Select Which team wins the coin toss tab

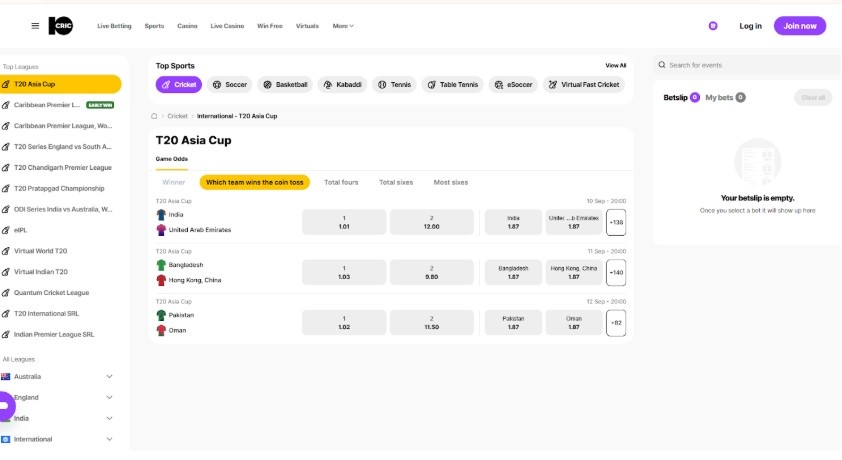(x=255, y=182)
